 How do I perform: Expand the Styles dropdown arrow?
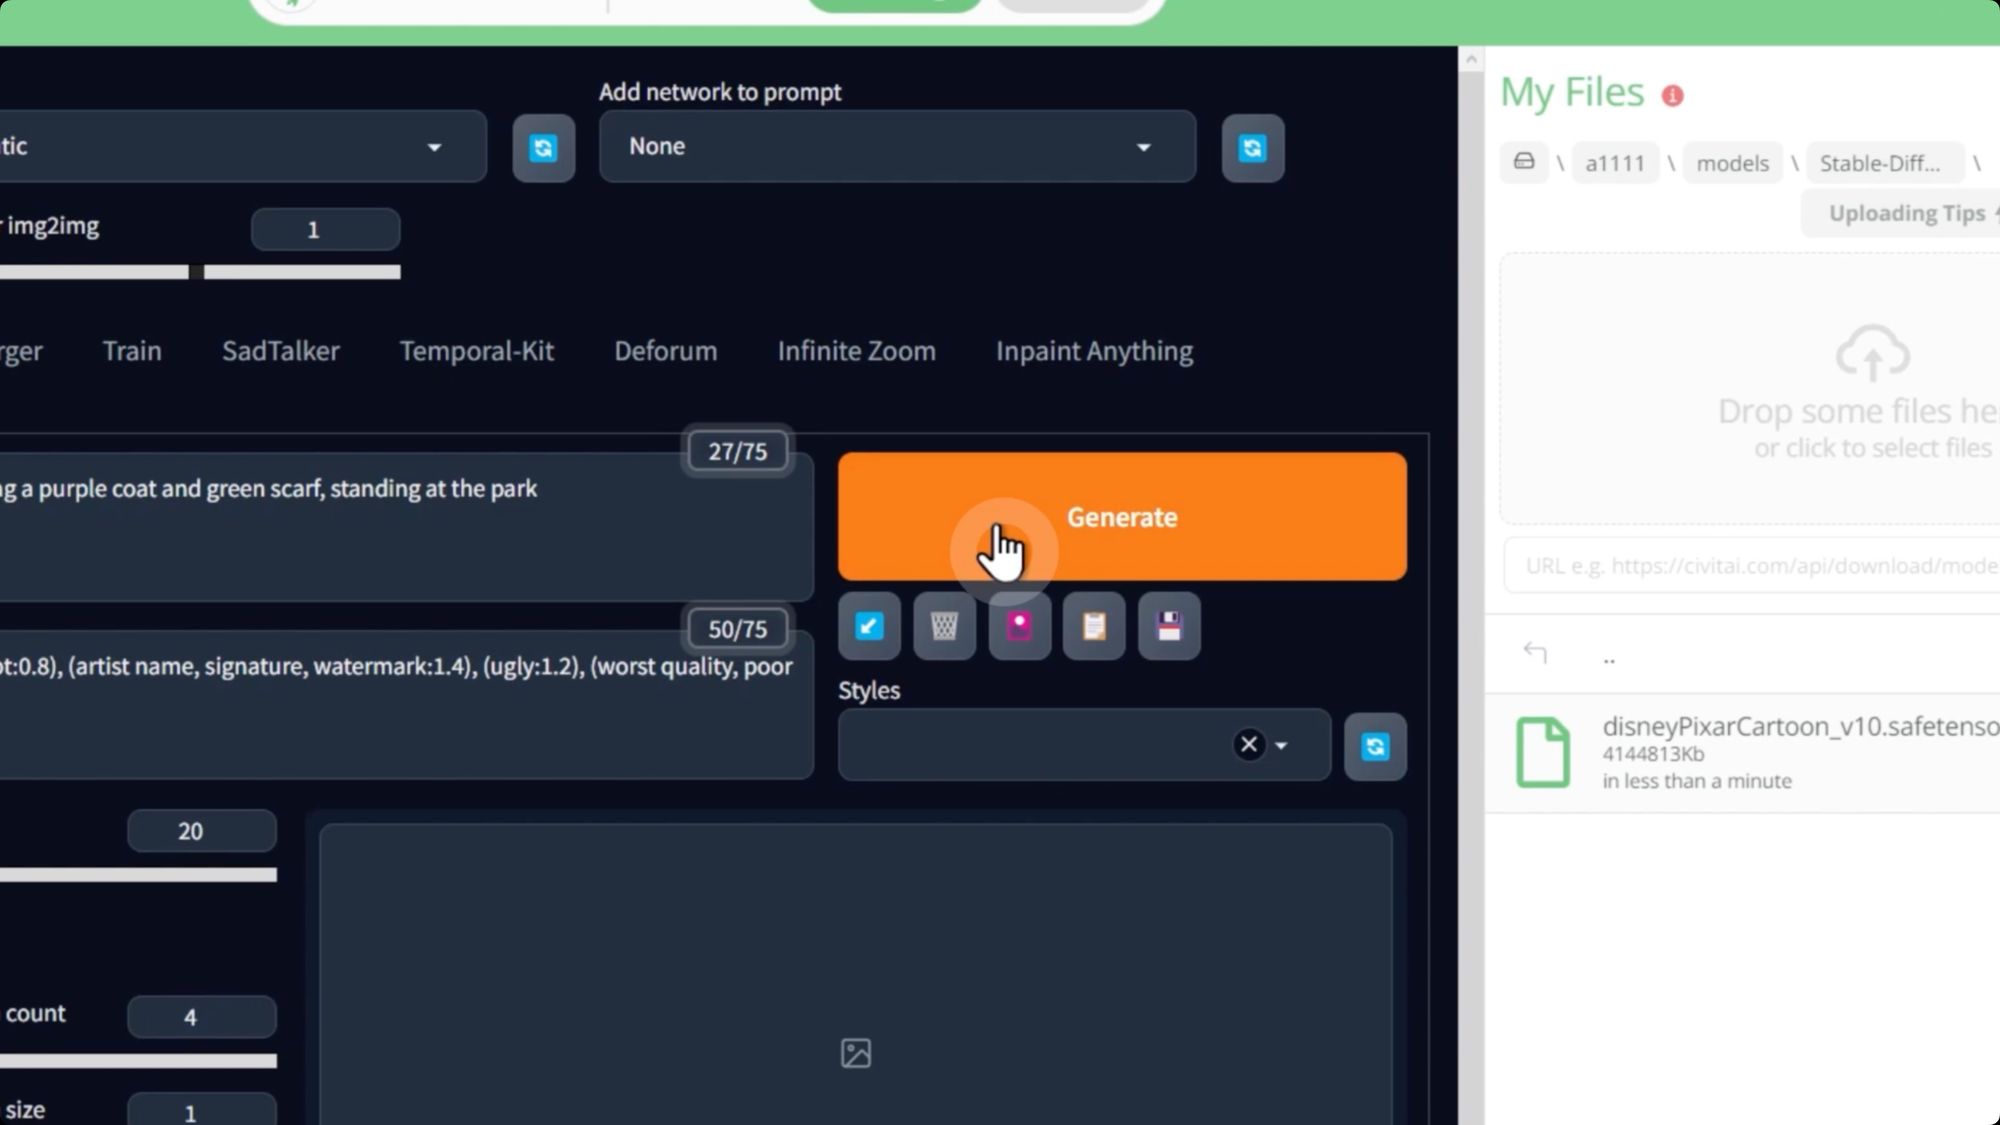[1282, 746]
